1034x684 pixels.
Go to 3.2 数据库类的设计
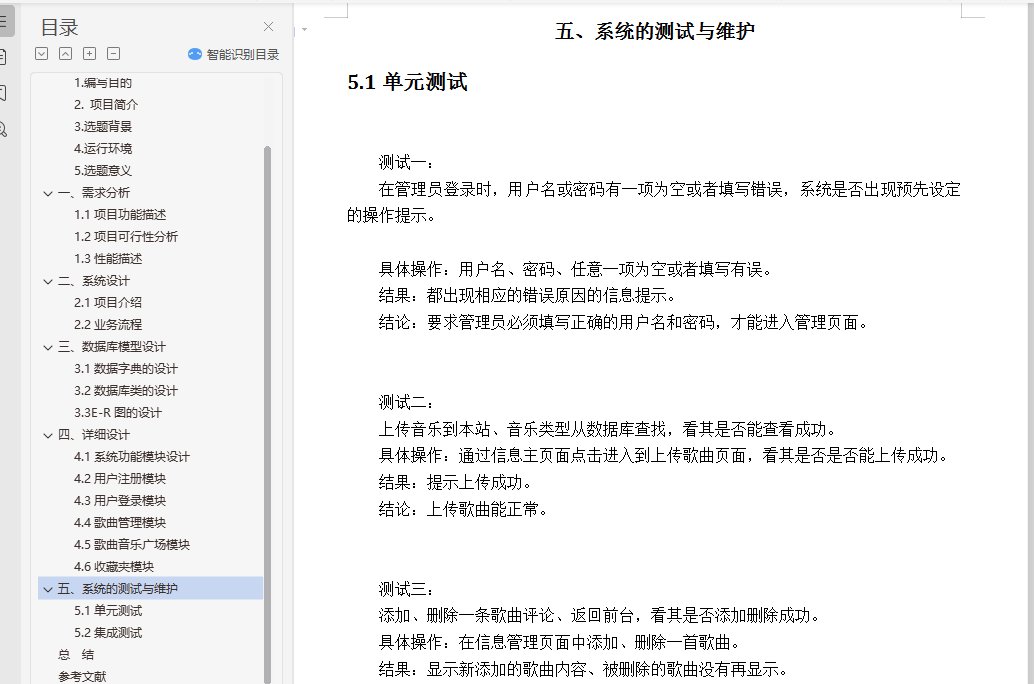tap(126, 390)
